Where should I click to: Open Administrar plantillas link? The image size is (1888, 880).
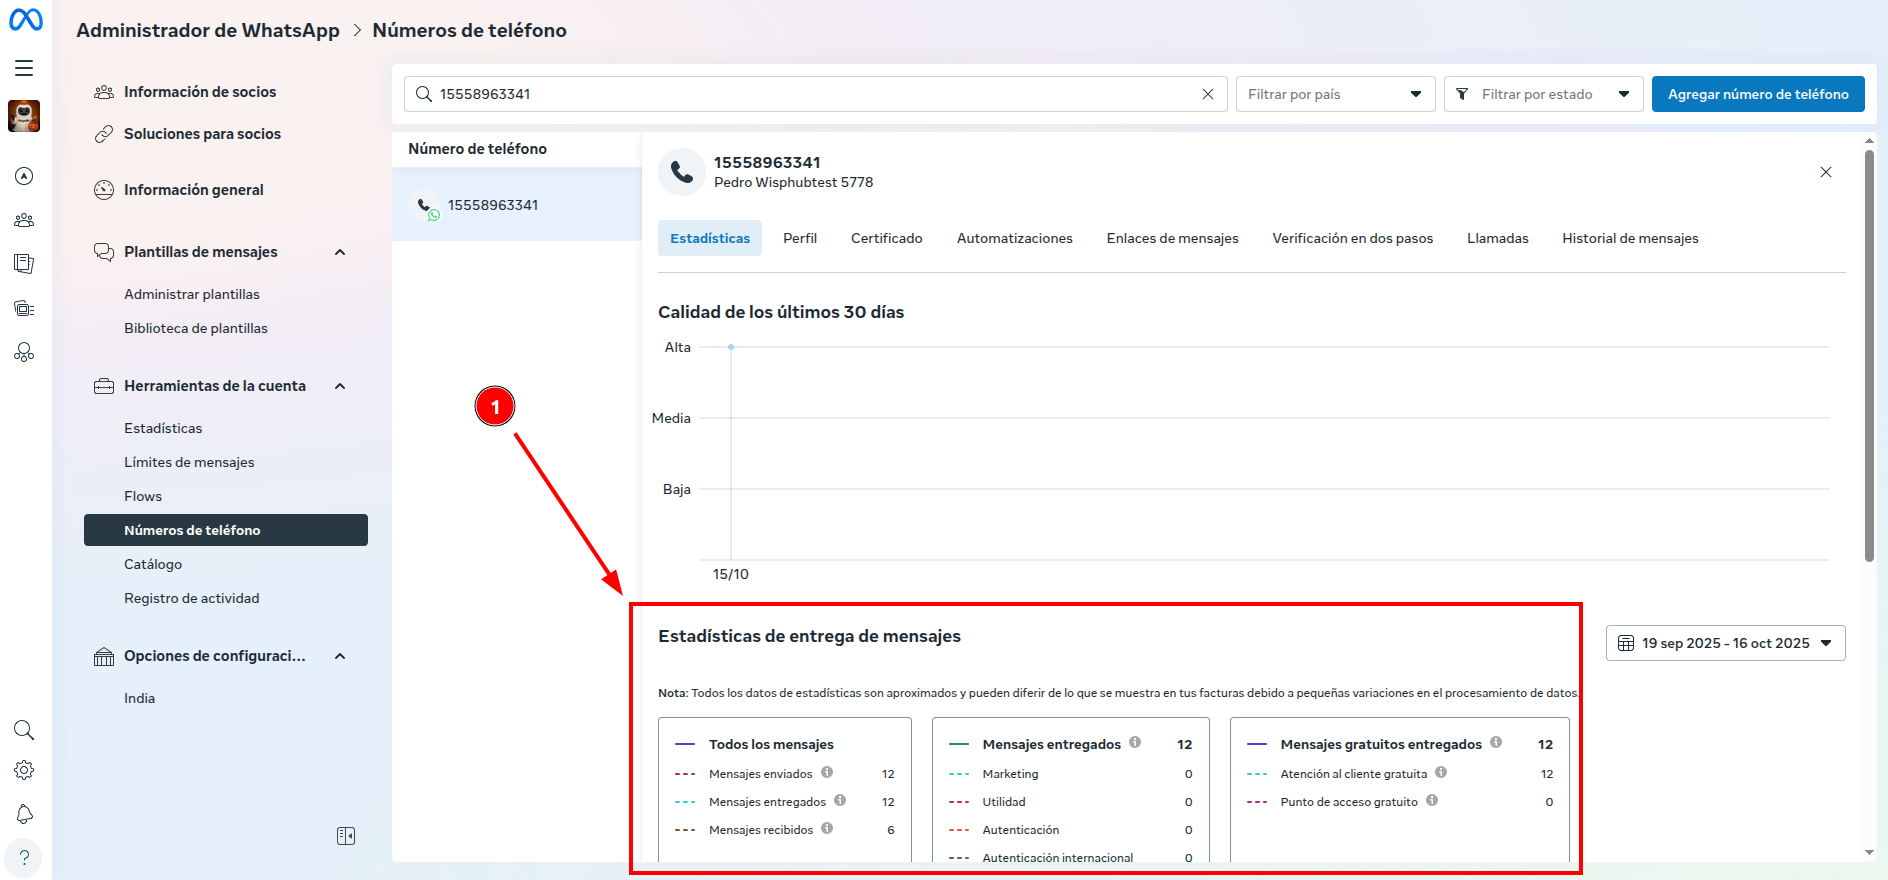pyautogui.click(x=192, y=294)
